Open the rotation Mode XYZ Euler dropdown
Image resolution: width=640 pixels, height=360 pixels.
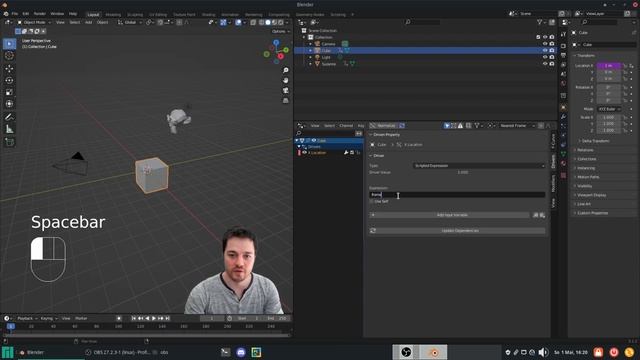tap(609, 109)
